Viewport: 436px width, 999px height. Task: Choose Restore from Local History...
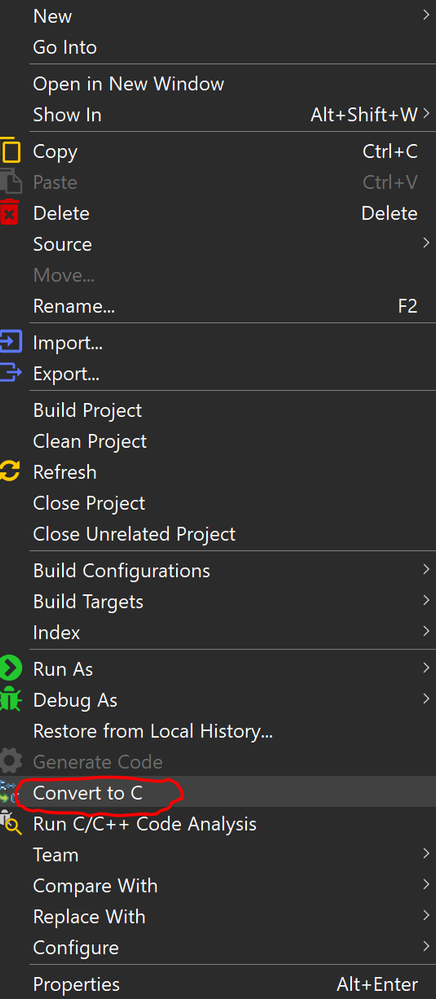tap(218, 731)
